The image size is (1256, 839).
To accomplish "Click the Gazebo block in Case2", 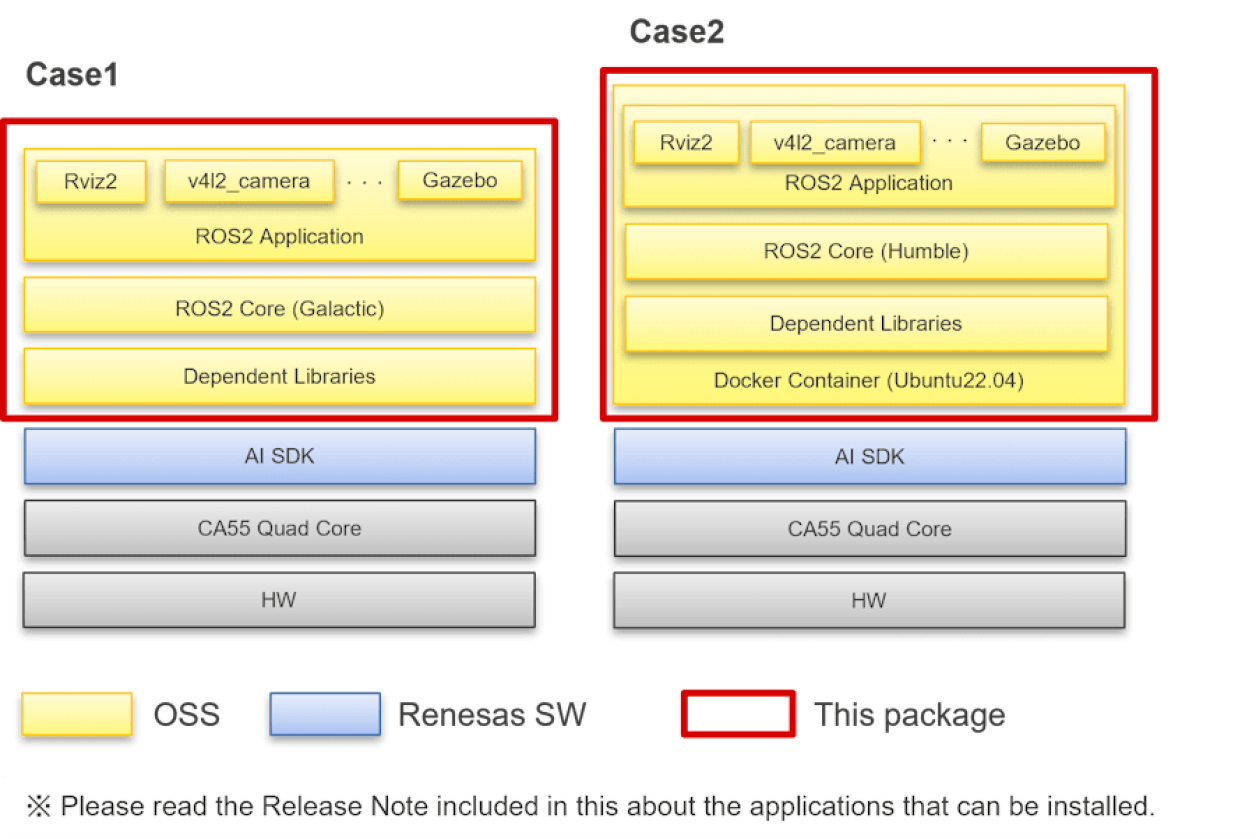I will point(1043,142).
